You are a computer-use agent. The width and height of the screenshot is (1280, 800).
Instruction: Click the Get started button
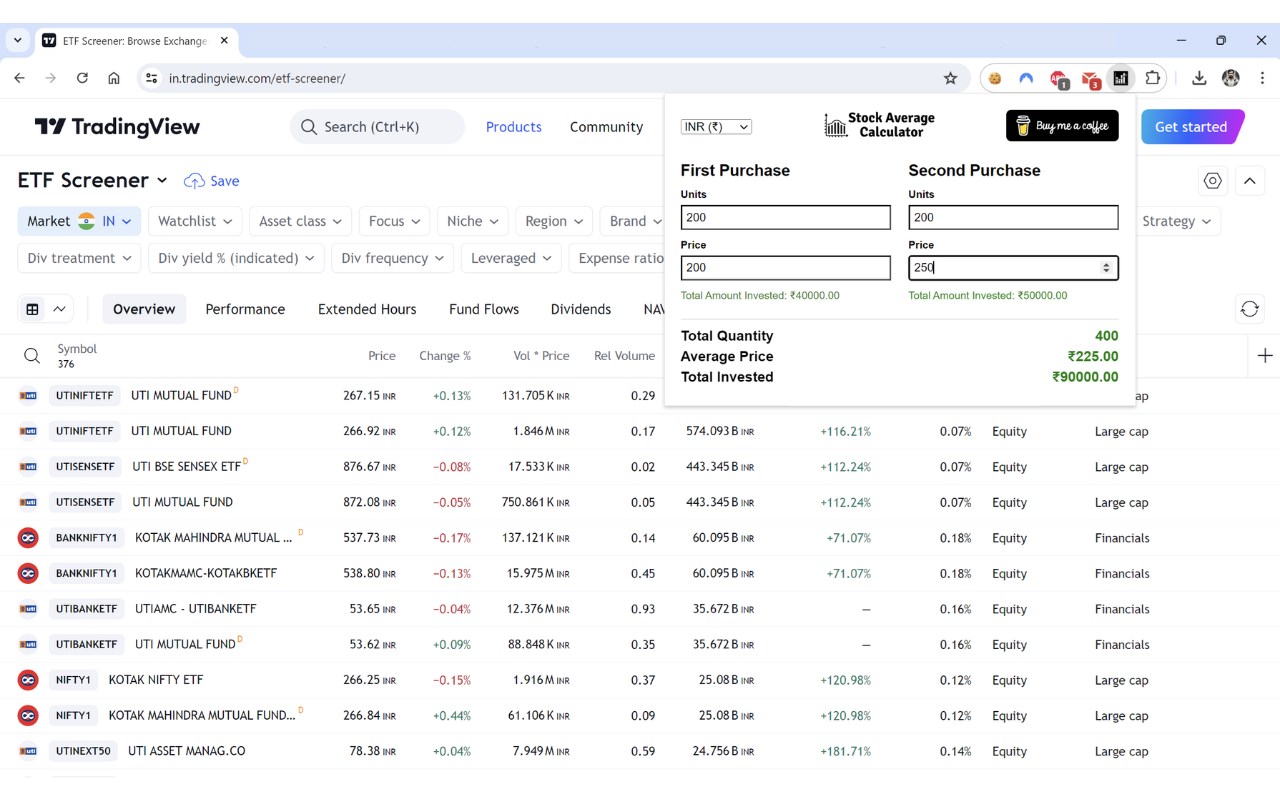pos(1191,127)
